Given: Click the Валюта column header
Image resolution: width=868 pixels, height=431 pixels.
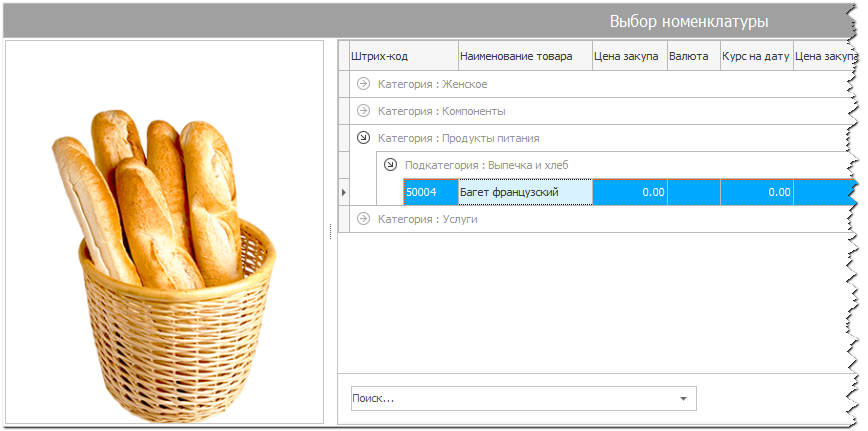Looking at the screenshot, I should (694, 56).
